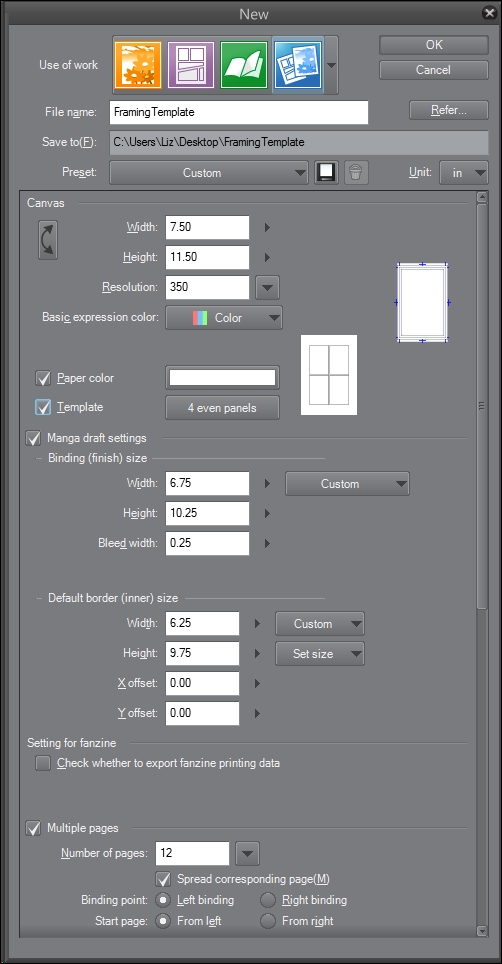Screen dimensions: 502x964
Task: Open the Unit dropdown
Action: (464, 173)
